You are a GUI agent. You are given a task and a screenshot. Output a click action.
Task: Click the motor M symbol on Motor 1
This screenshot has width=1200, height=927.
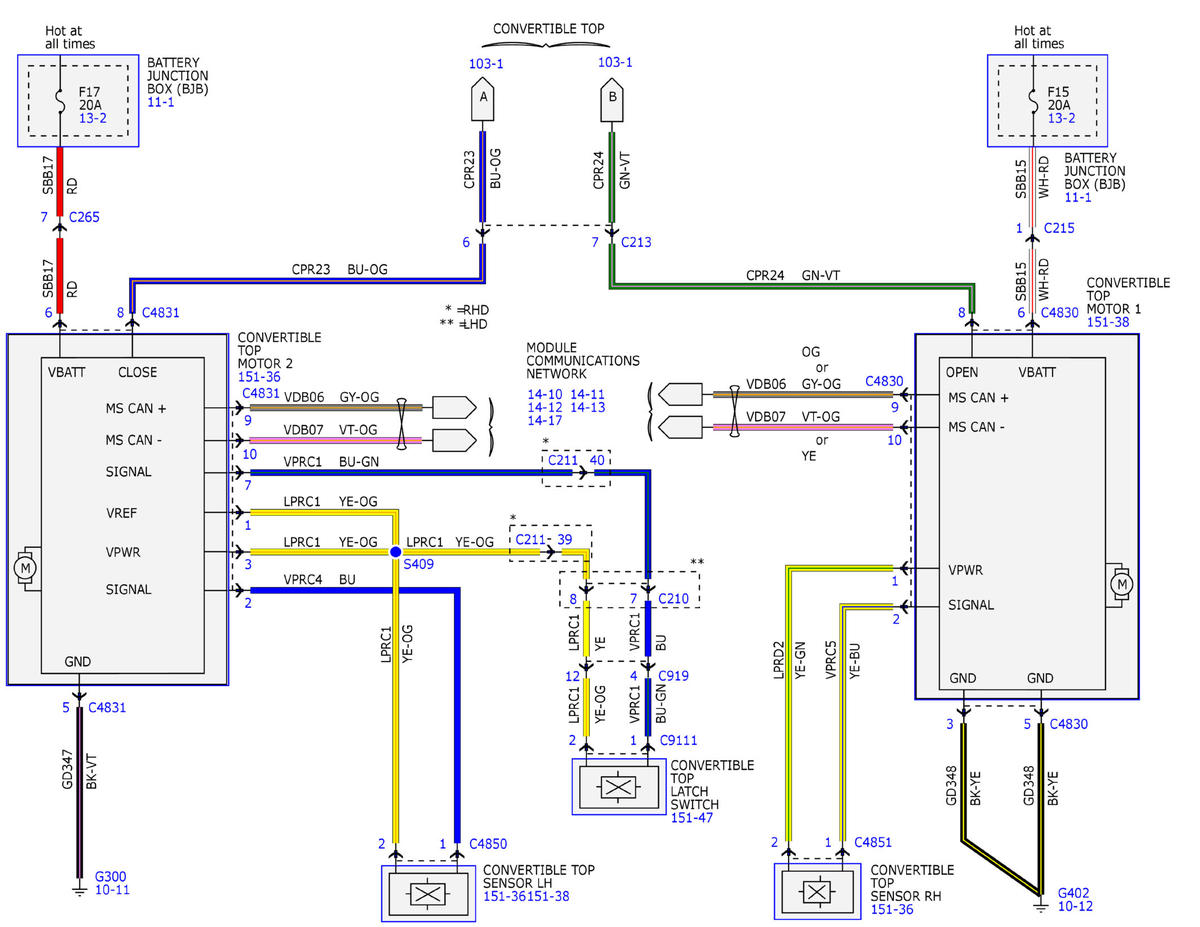pyautogui.click(x=1121, y=583)
